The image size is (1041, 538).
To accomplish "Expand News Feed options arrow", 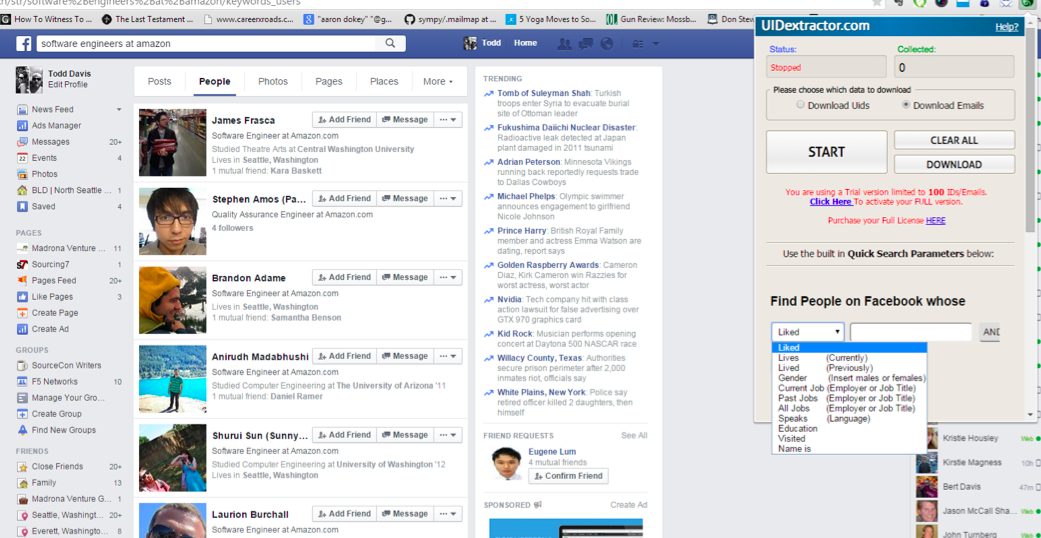I will coord(120,109).
